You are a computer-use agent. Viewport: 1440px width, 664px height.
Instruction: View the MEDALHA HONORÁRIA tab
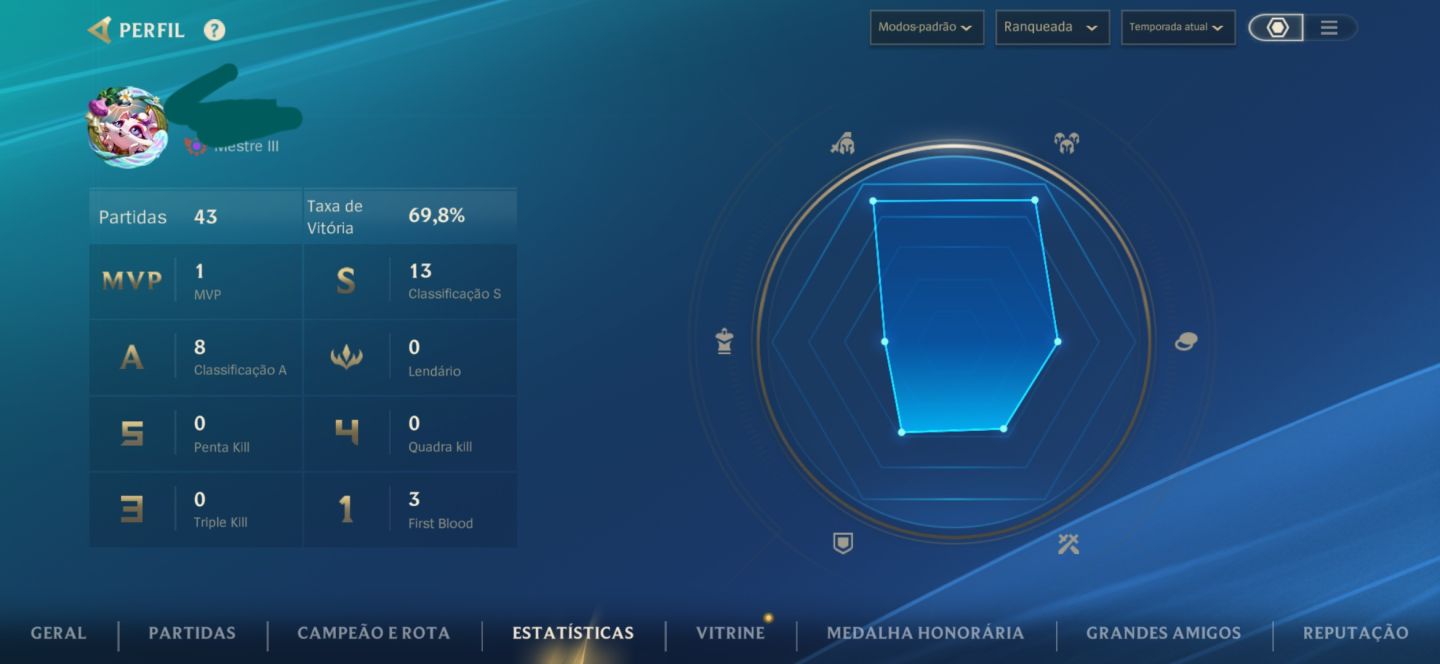(925, 633)
